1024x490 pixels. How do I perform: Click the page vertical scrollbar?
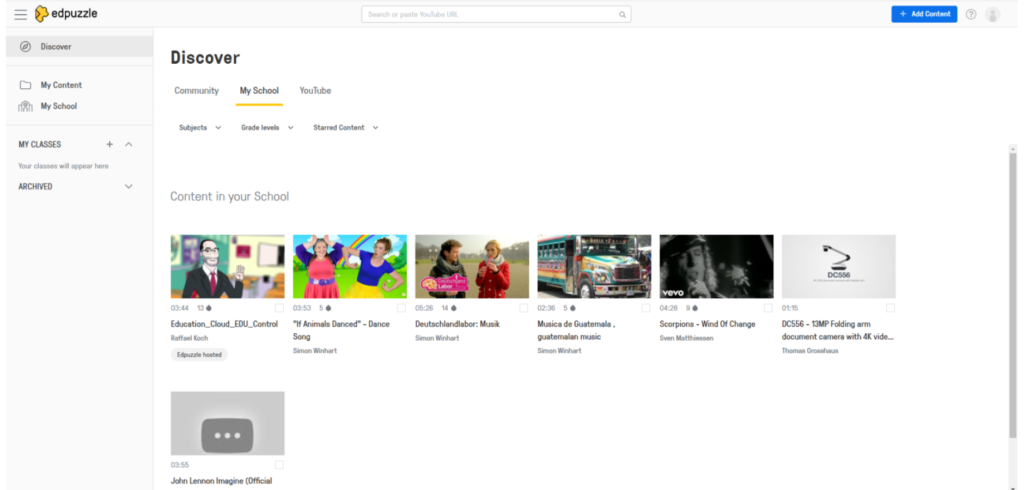coord(1013,294)
